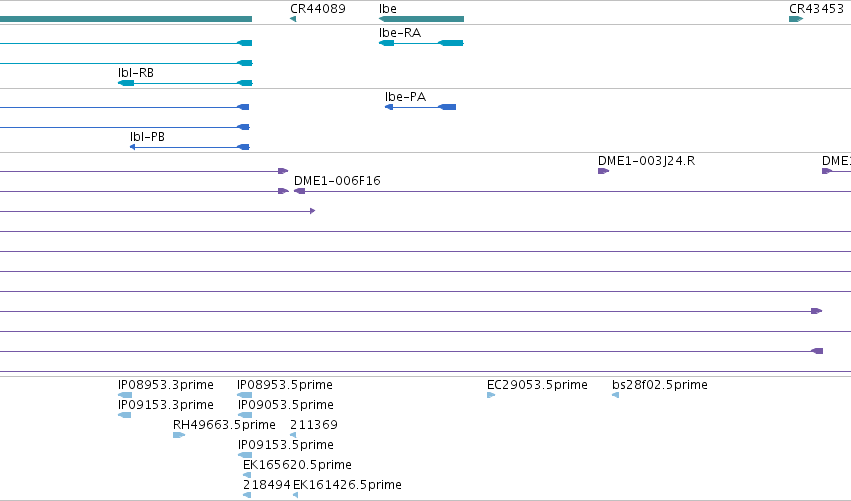
Task: Click the 218494 label
Action: coord(266,485)
